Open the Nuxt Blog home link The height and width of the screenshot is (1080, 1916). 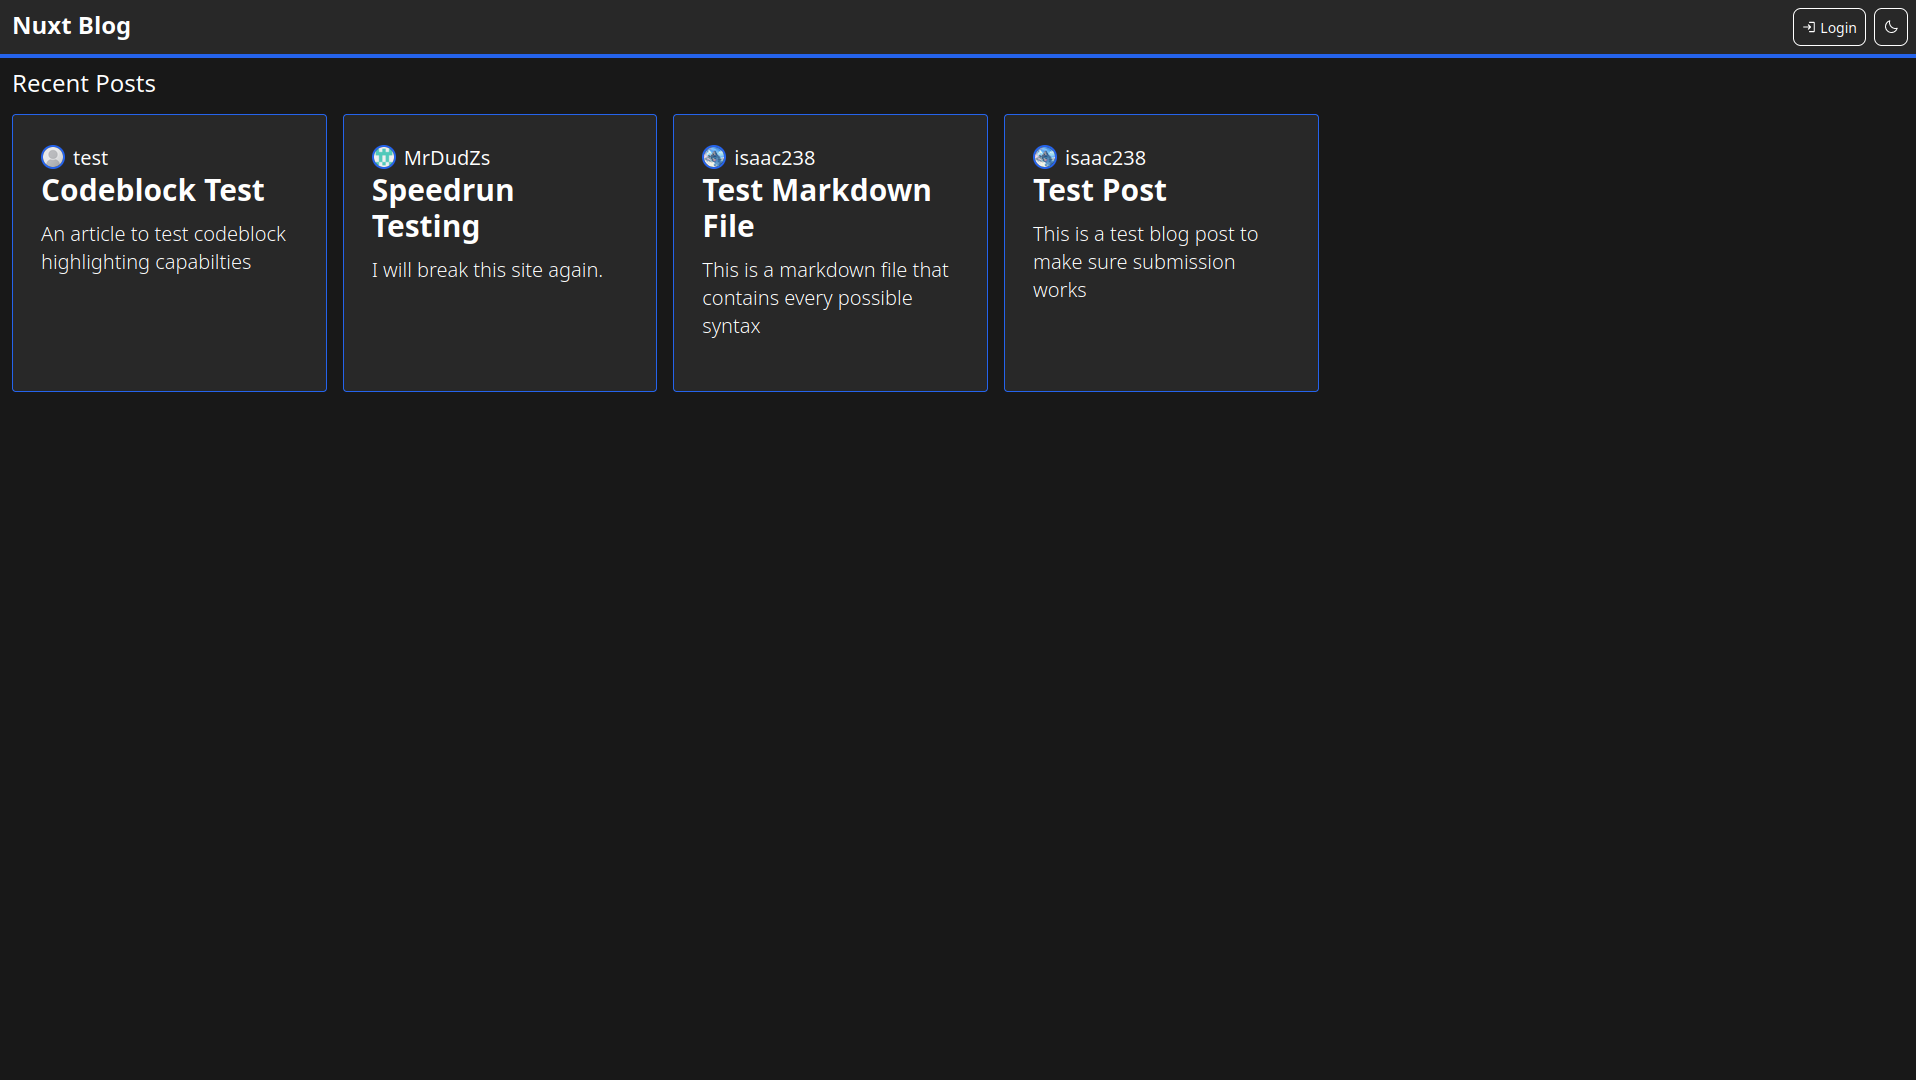[72, 26]
